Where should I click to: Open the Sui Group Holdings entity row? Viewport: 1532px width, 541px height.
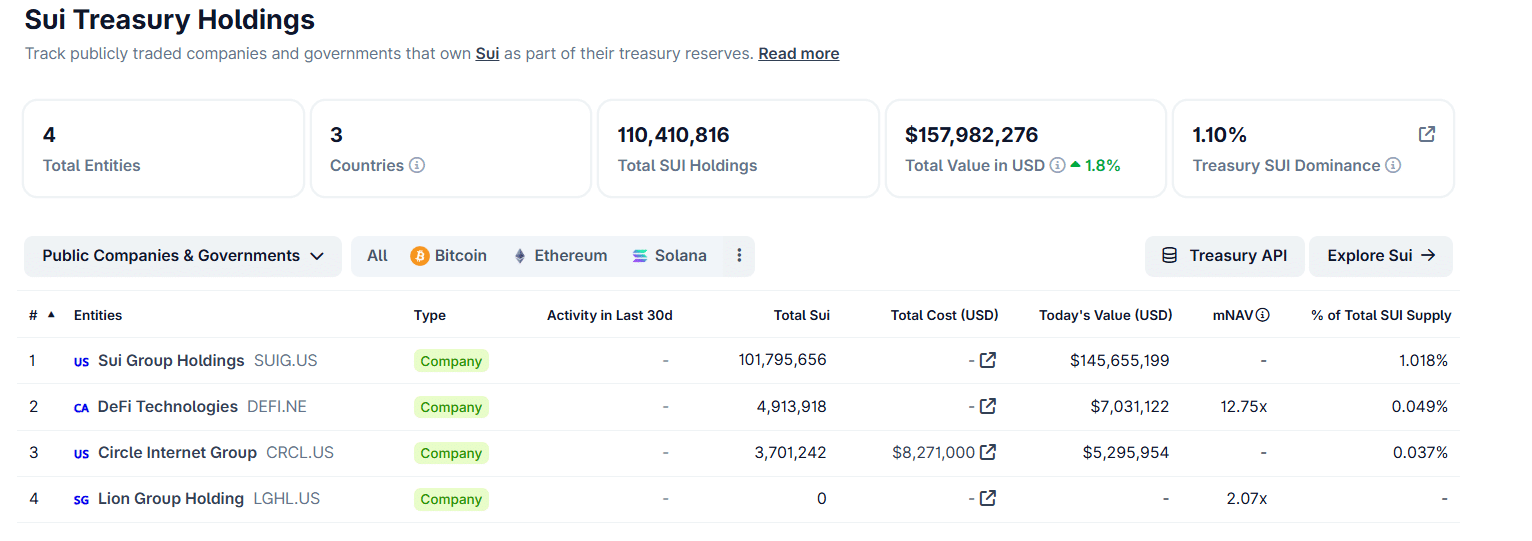pos(171,360)
